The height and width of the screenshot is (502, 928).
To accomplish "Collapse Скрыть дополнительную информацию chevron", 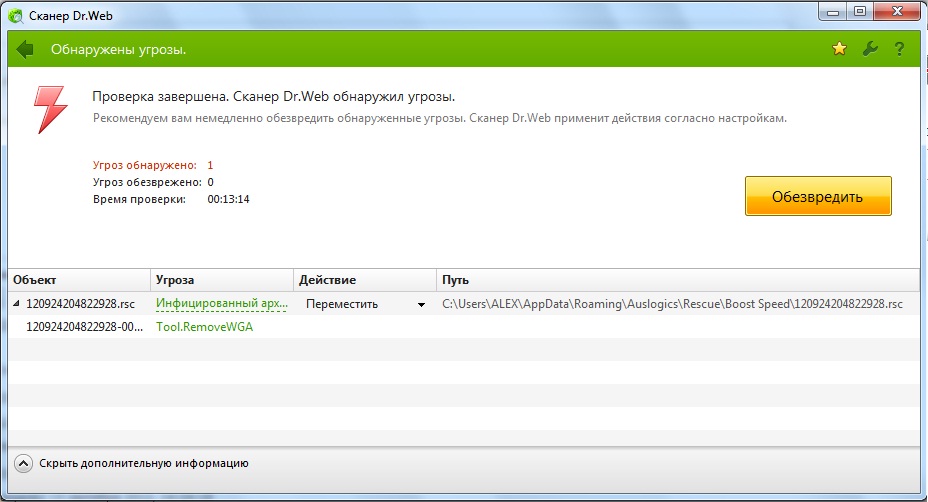I will tap(23, 463).
